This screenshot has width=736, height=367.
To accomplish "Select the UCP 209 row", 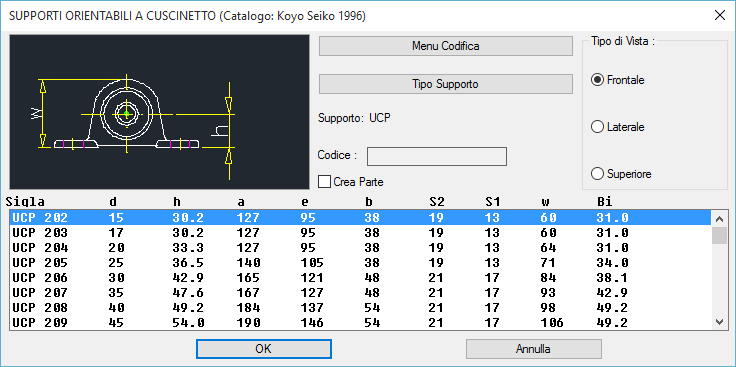I will [360, 323].
